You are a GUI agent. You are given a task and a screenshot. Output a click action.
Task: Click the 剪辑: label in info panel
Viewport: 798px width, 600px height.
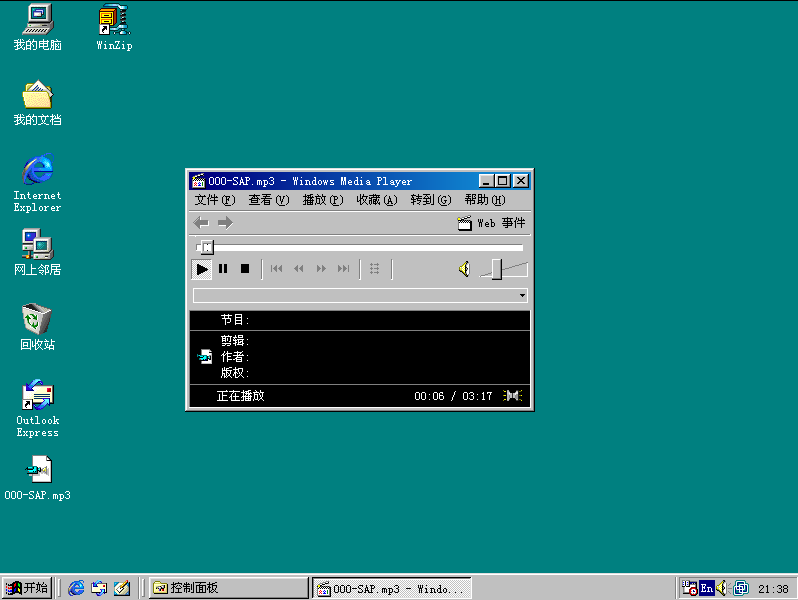coord(235,340)
